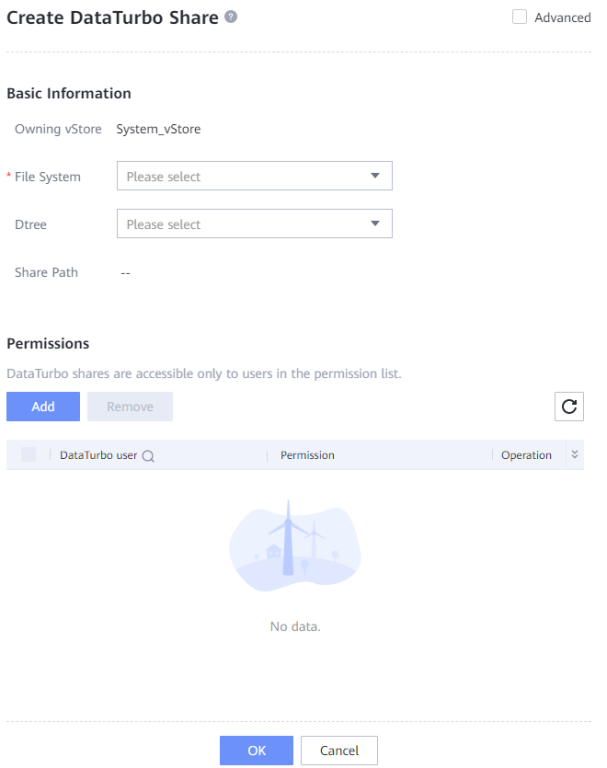Enable the Advanced checkbox
Image resolution: width=607 pixels, height=768 pixels.
[519, 17]
